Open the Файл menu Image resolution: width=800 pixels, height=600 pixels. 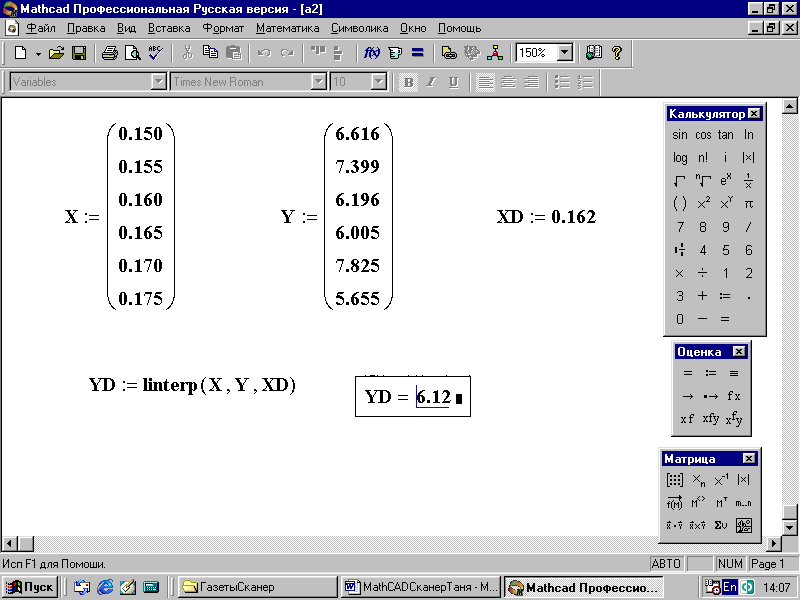(x=41, y=28)
